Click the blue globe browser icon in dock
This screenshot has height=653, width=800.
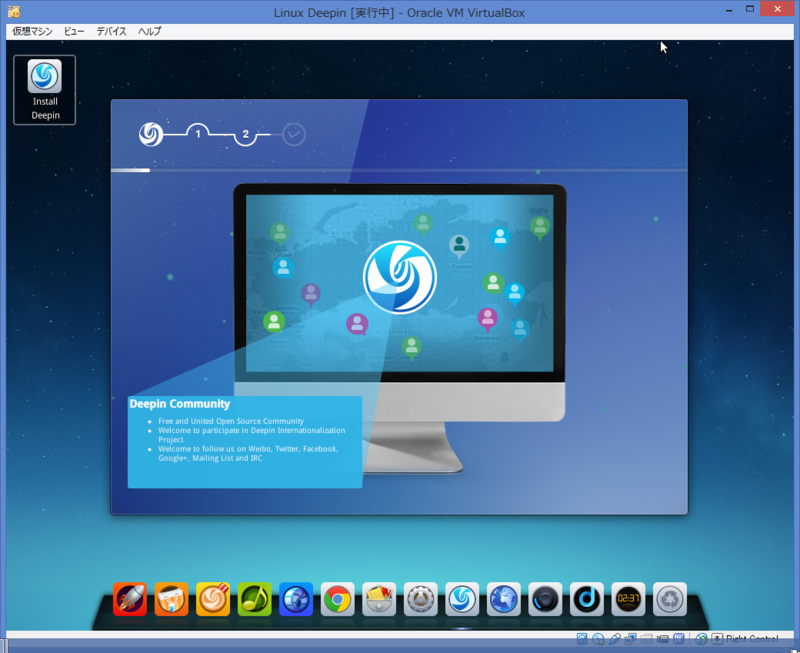pyautogui.click(x=503, y=600)
